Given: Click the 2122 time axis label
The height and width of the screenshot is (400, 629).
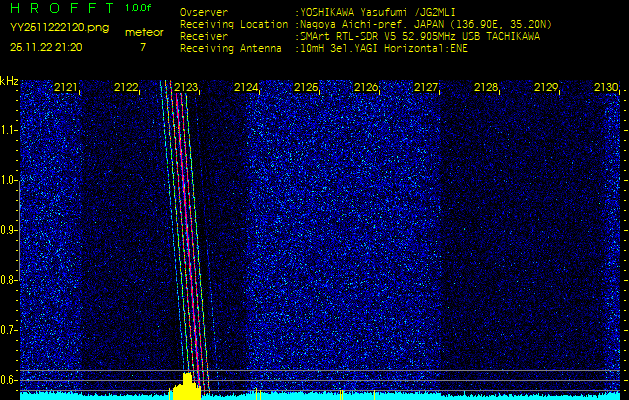Looking at the screenshot, I should click(126, 87).
